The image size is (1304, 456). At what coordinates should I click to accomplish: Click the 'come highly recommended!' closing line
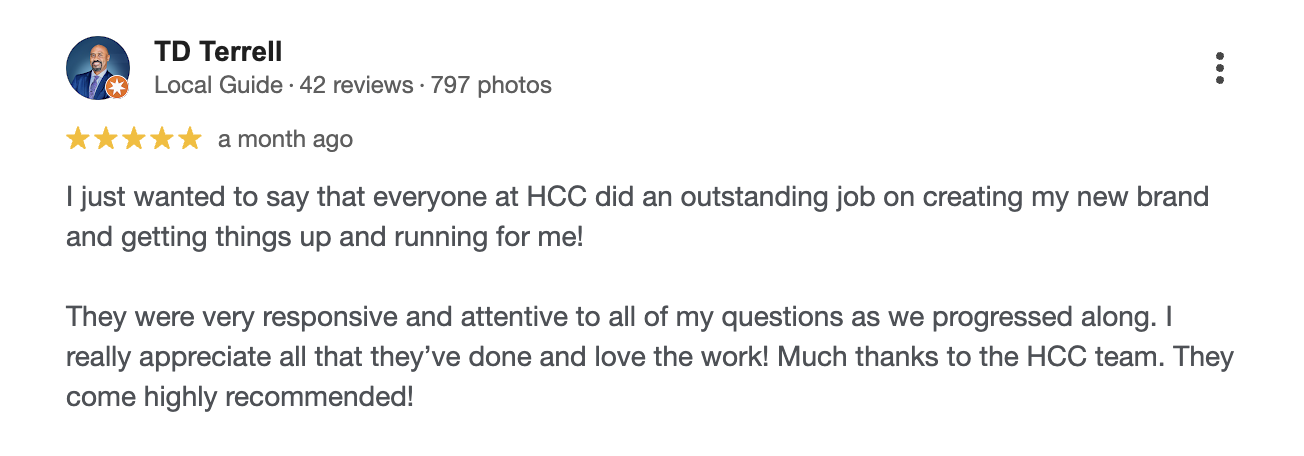click(x=240, y=397)
